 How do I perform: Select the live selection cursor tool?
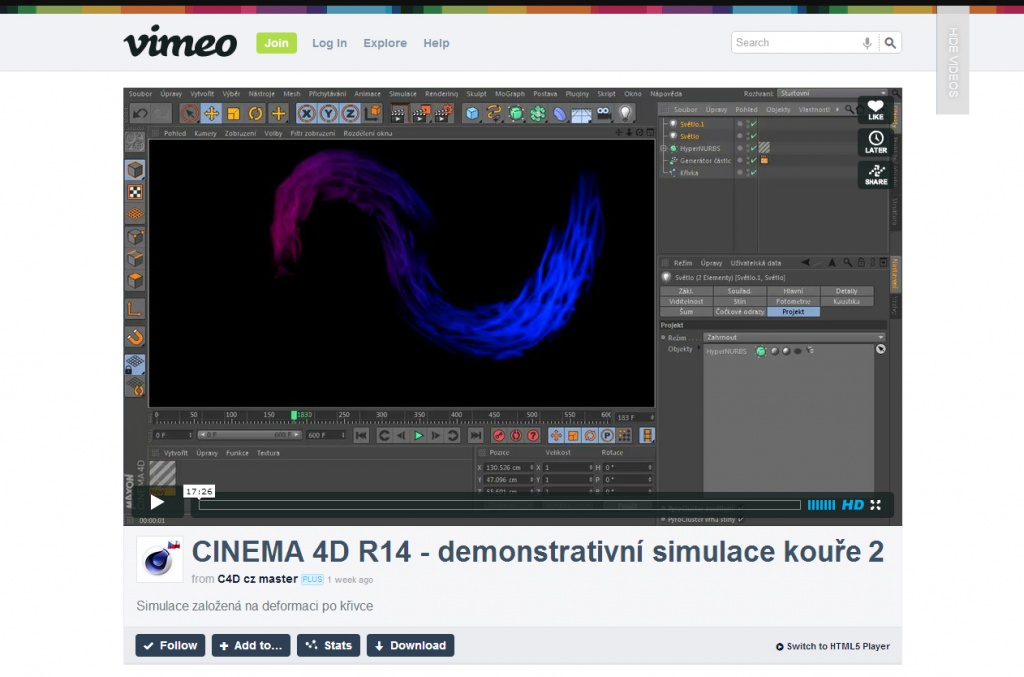pos(189,114)
